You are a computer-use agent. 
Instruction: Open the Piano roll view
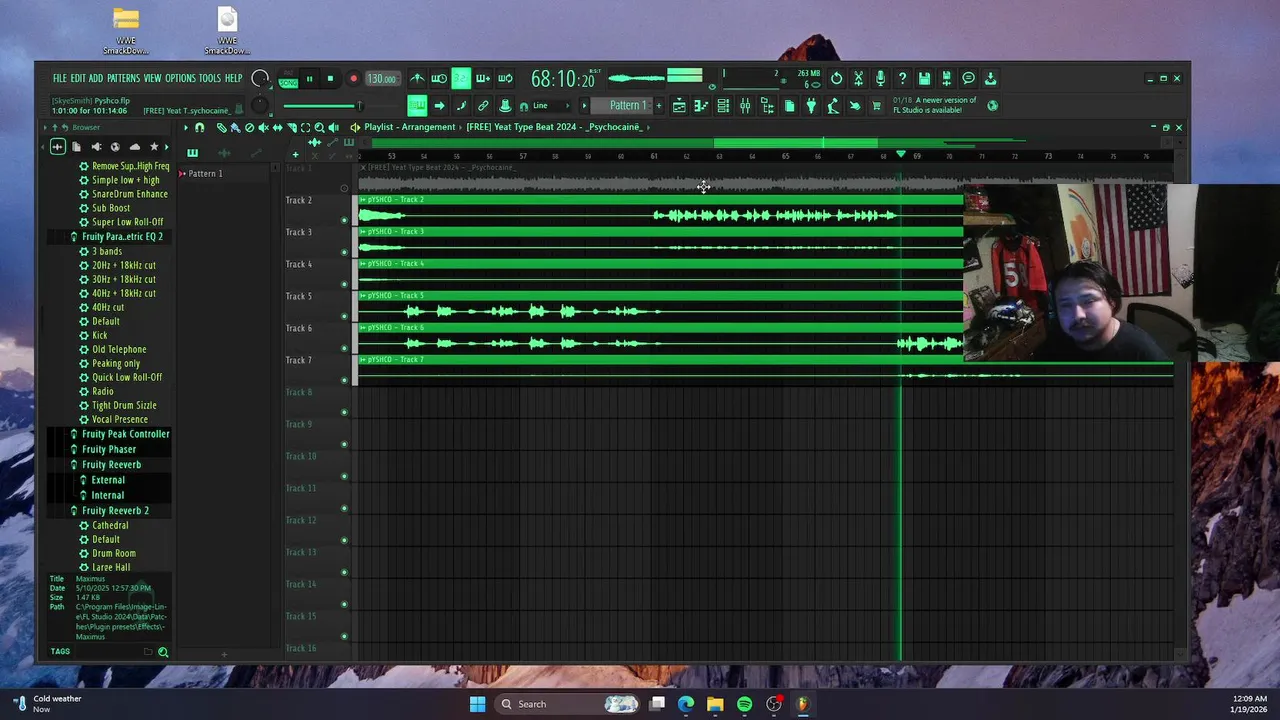pyautogui.click(x=701, y=105)
